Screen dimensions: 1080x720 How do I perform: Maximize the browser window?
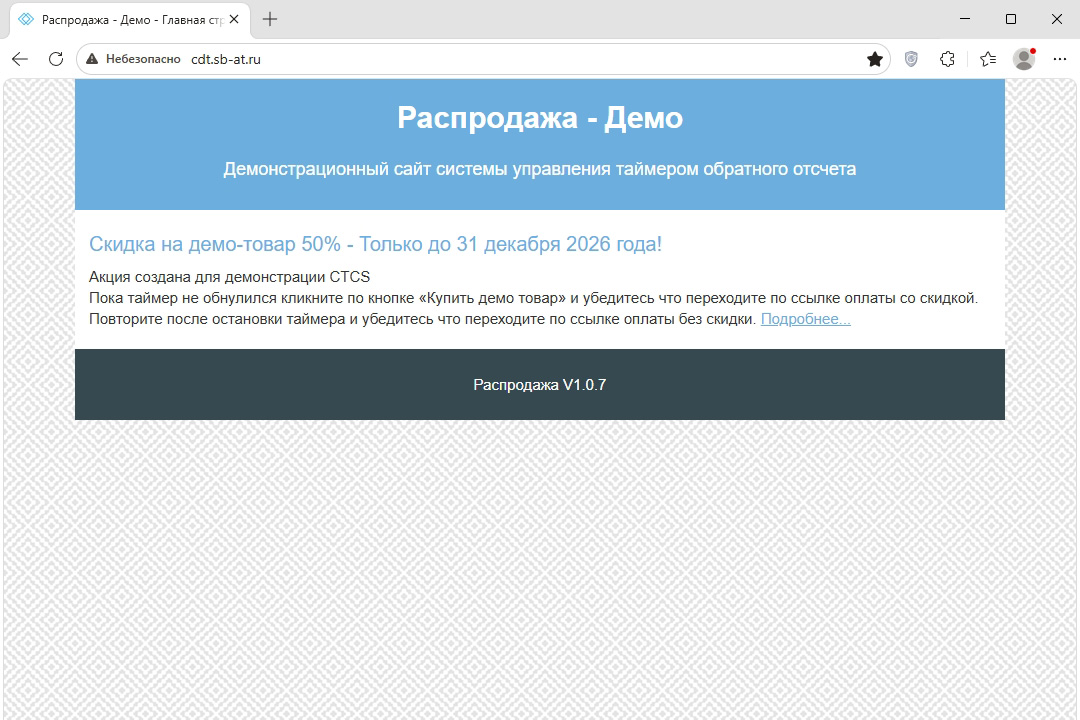[x=1011, y=19]
